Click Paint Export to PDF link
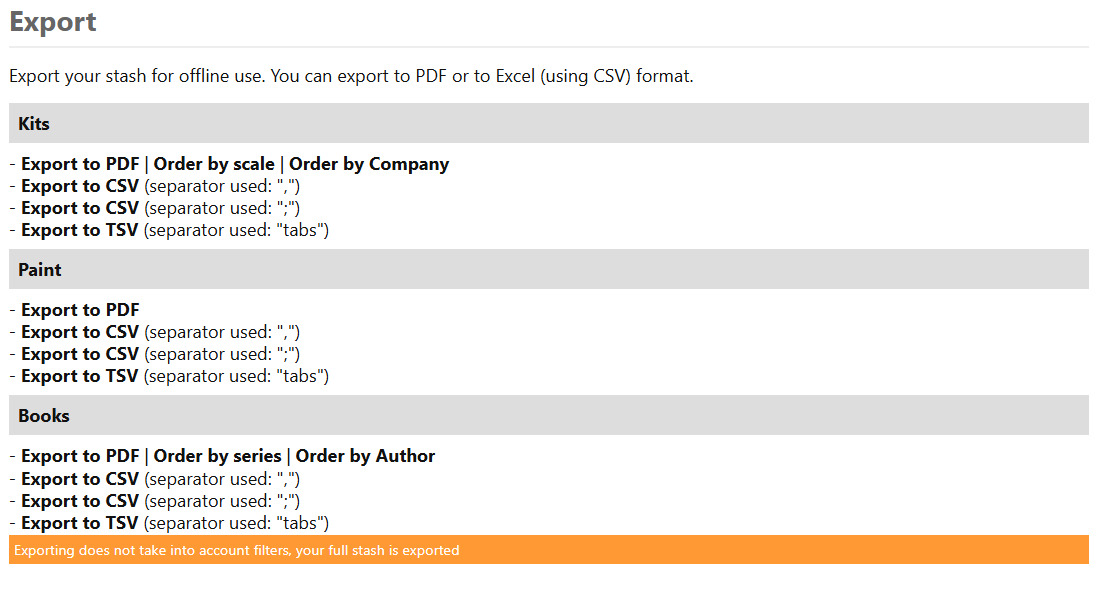This screenshot has height=589, width=1106. click(x=80, y=310)
